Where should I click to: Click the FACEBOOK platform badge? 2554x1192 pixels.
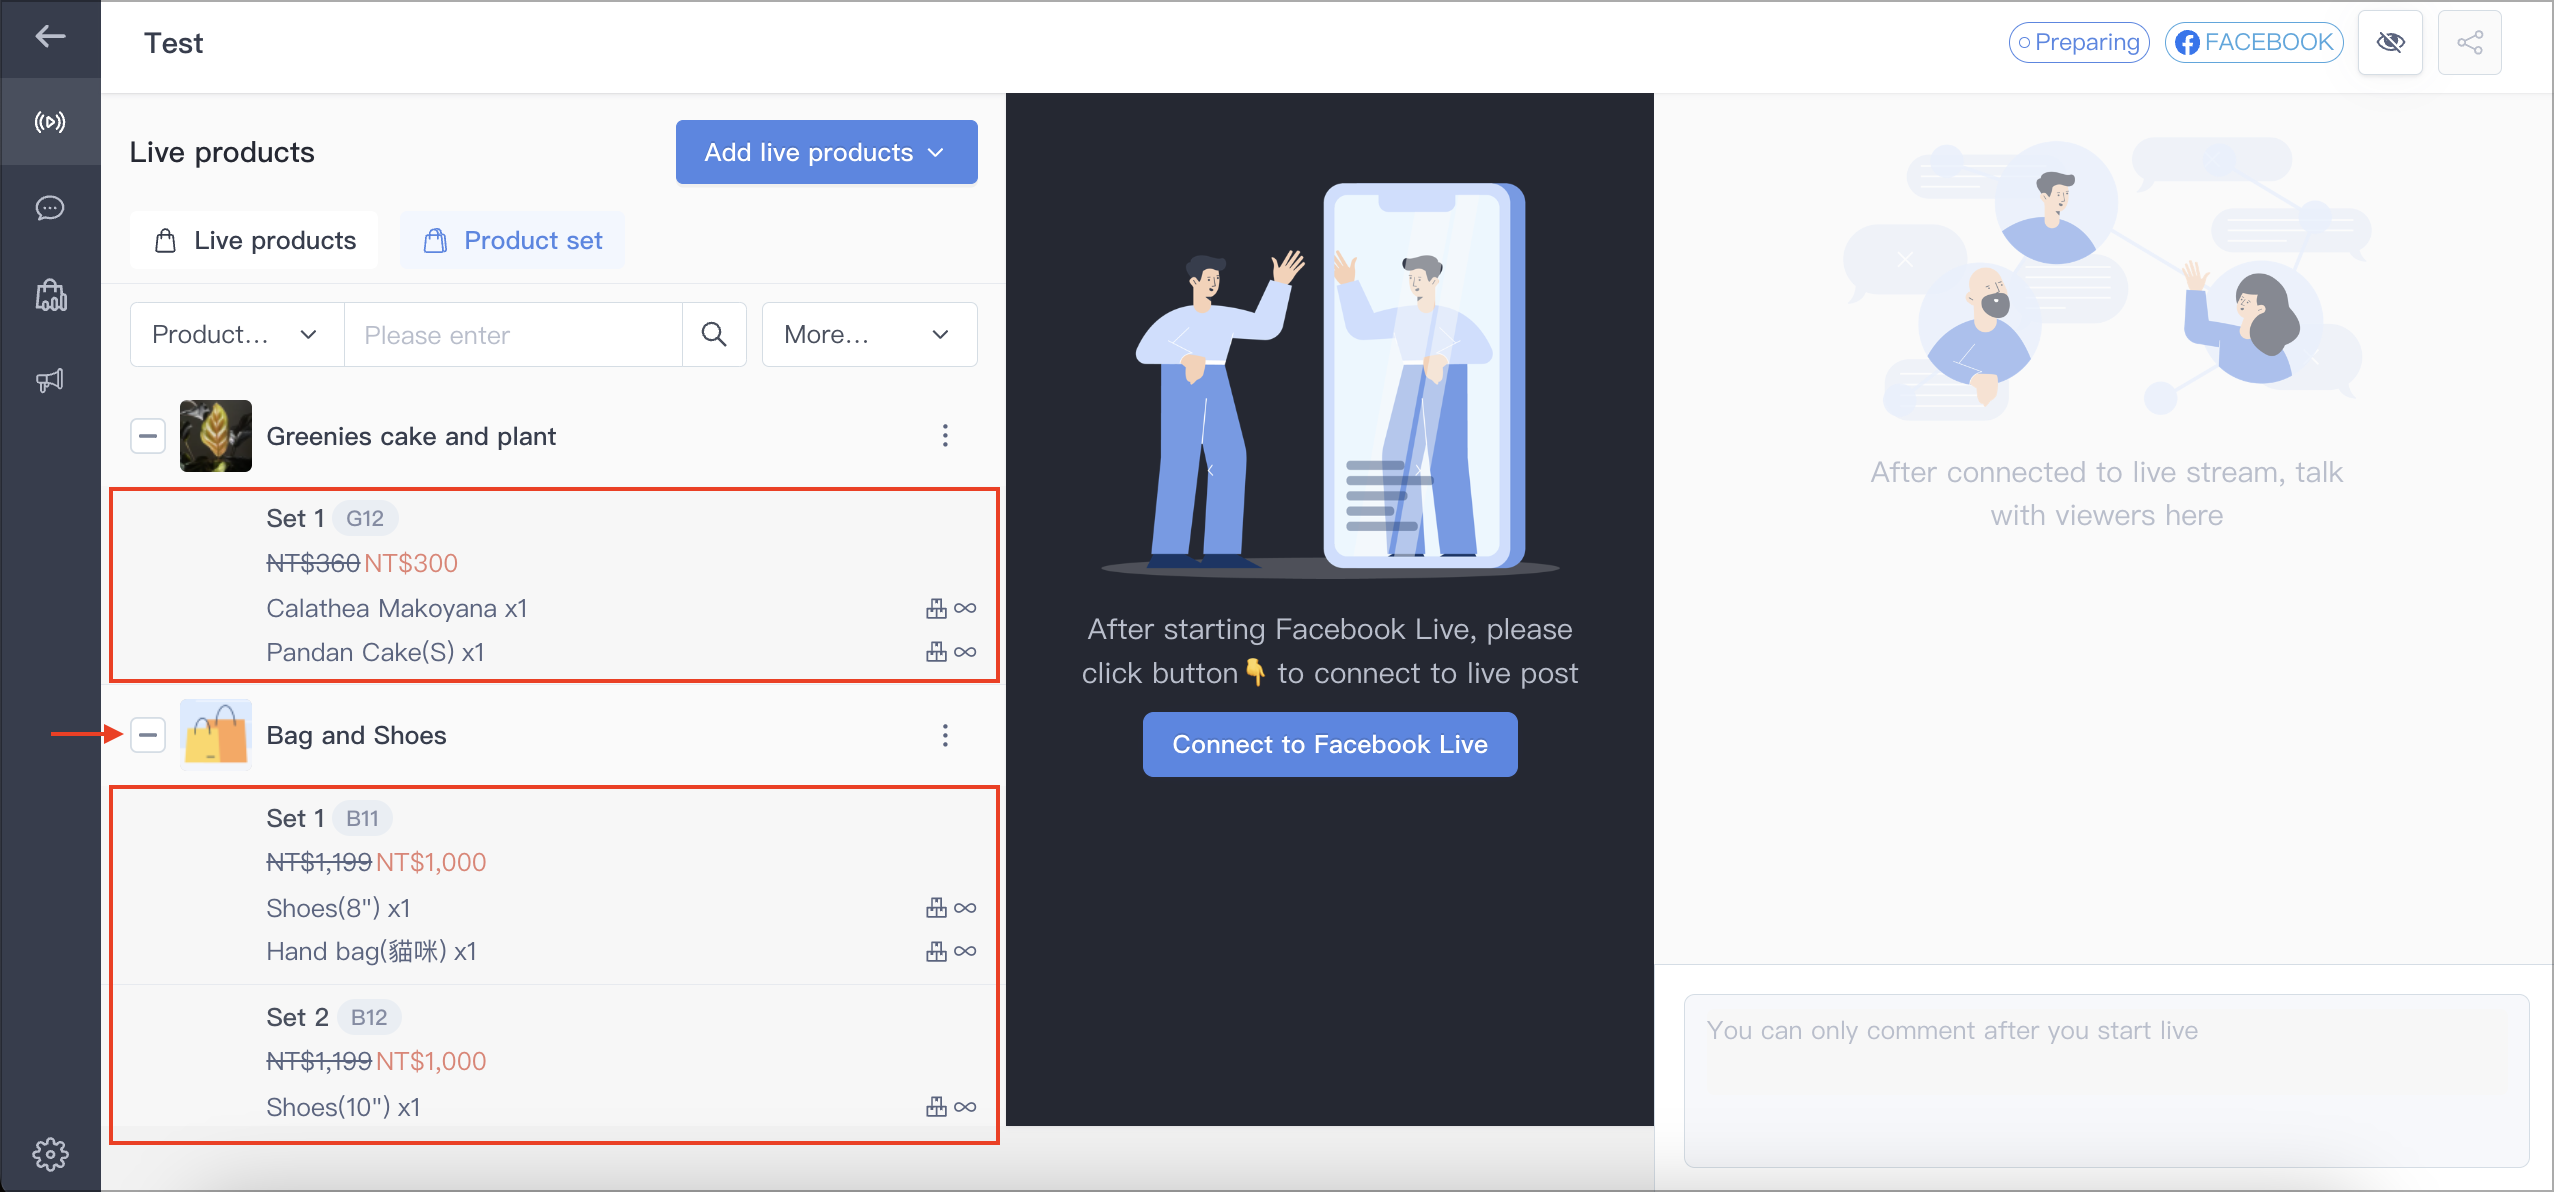click(2254, 42)
